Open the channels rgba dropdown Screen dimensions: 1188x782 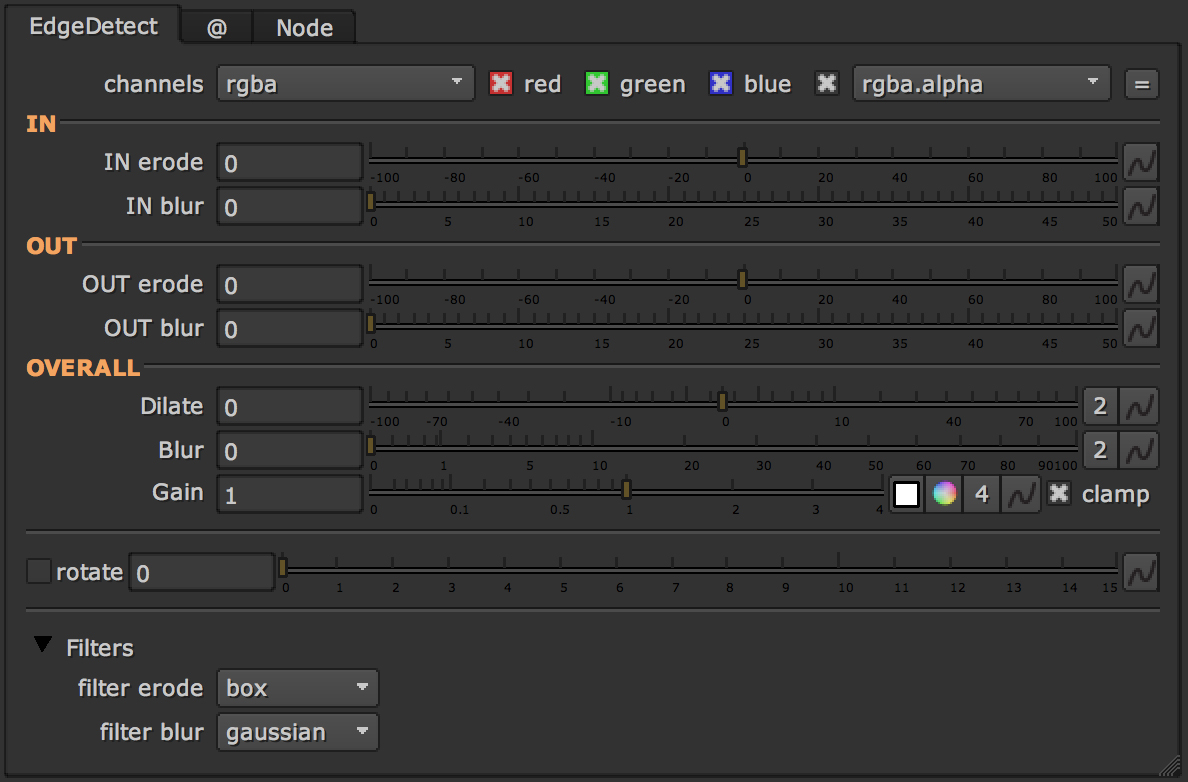point(345,84)
